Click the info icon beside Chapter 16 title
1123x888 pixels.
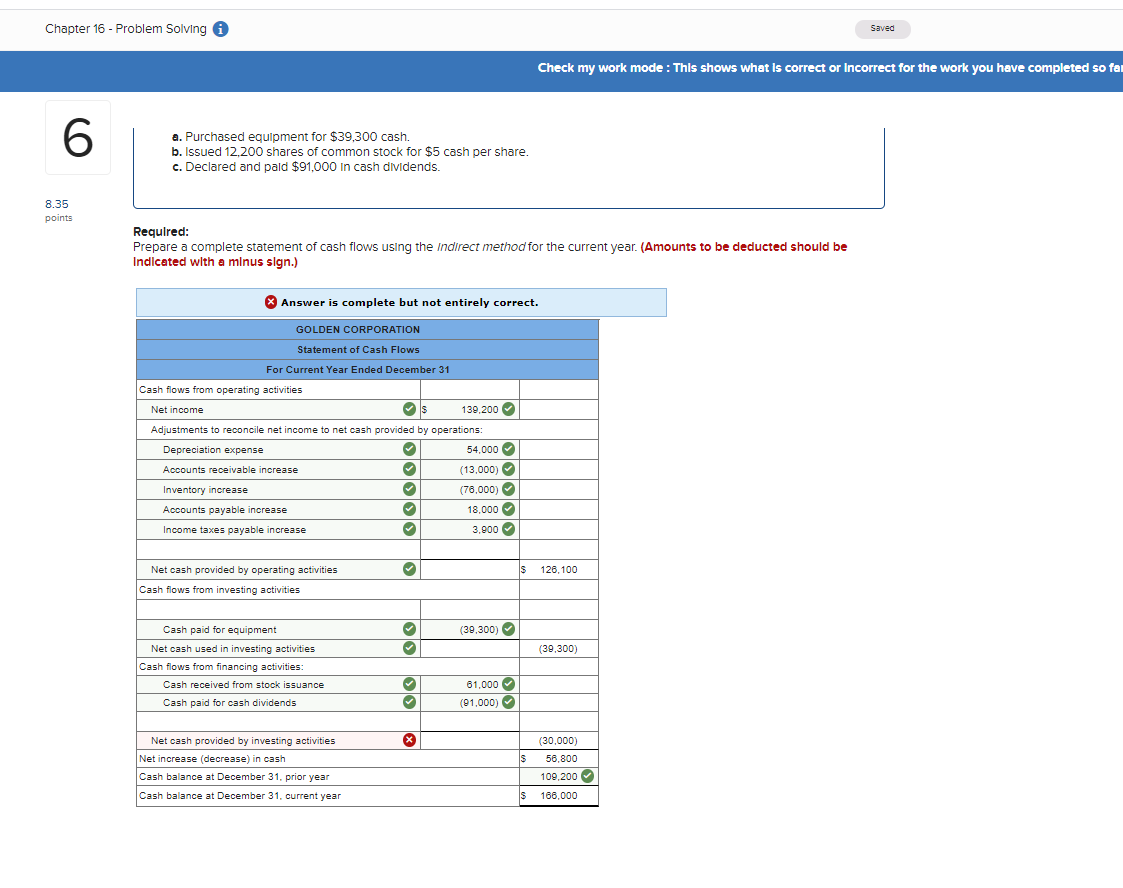click(x=221, y=29)
